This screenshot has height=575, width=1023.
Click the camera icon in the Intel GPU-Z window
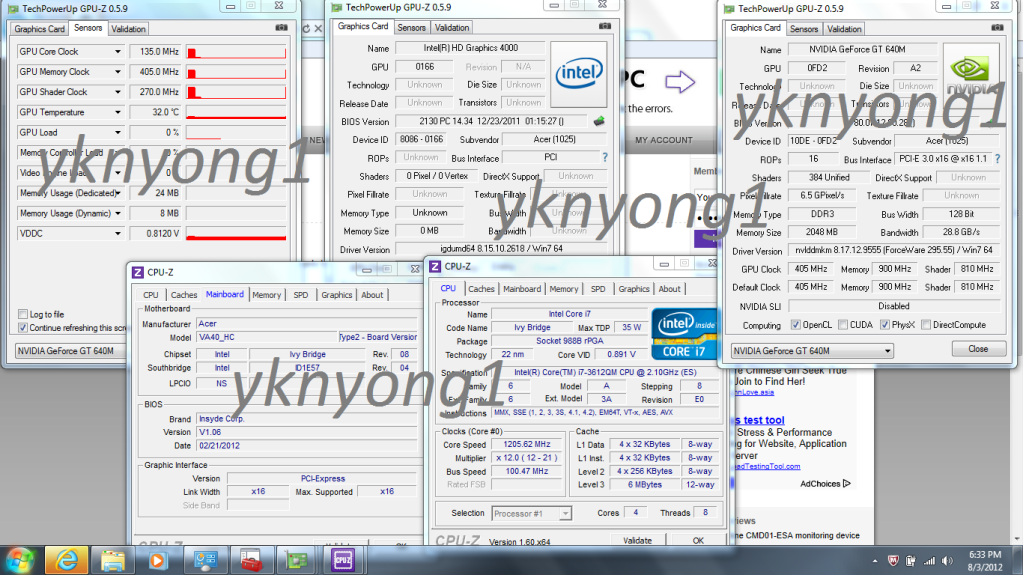pyautogui.click(x=605, y=27)
